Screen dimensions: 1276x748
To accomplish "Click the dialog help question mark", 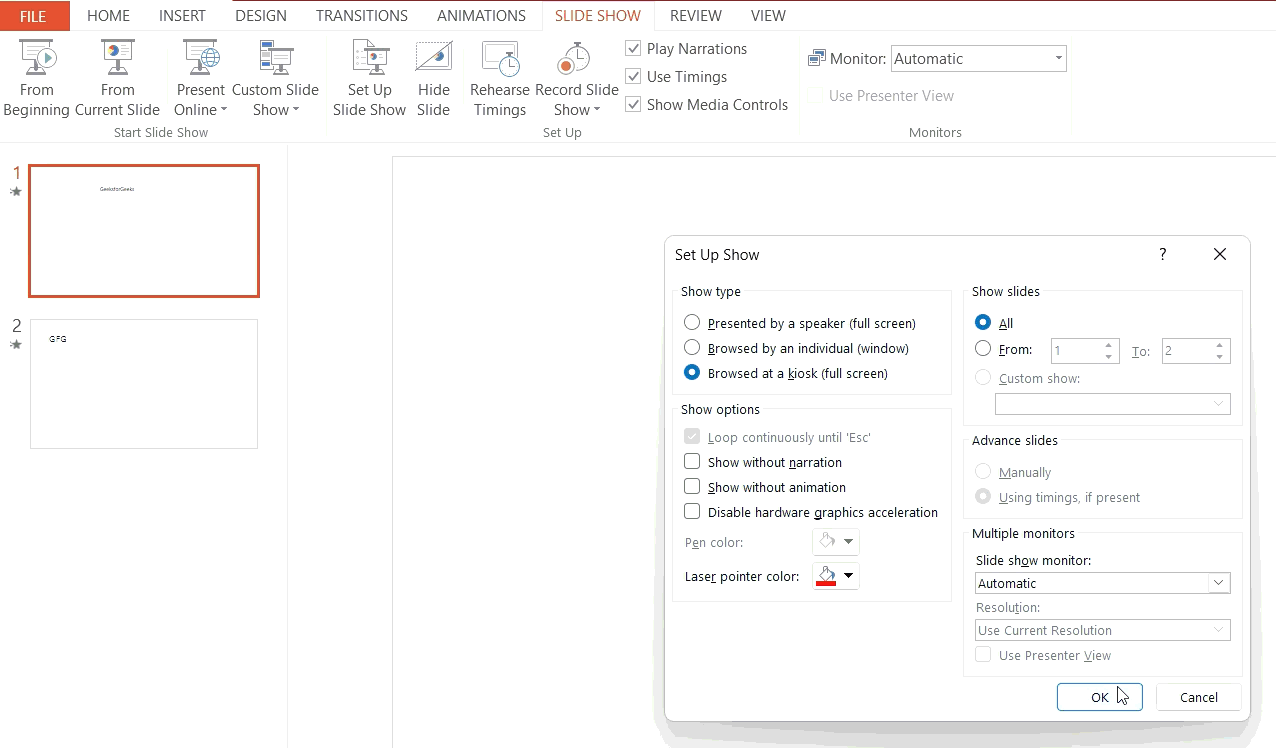I will point(1163,255).
